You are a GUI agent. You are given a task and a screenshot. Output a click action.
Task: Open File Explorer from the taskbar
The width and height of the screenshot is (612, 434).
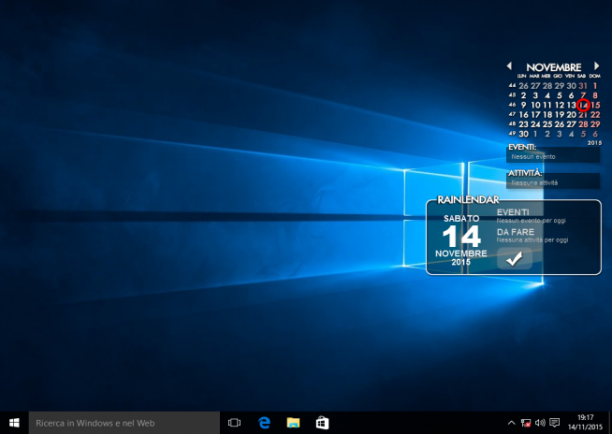tap(293, 423)
